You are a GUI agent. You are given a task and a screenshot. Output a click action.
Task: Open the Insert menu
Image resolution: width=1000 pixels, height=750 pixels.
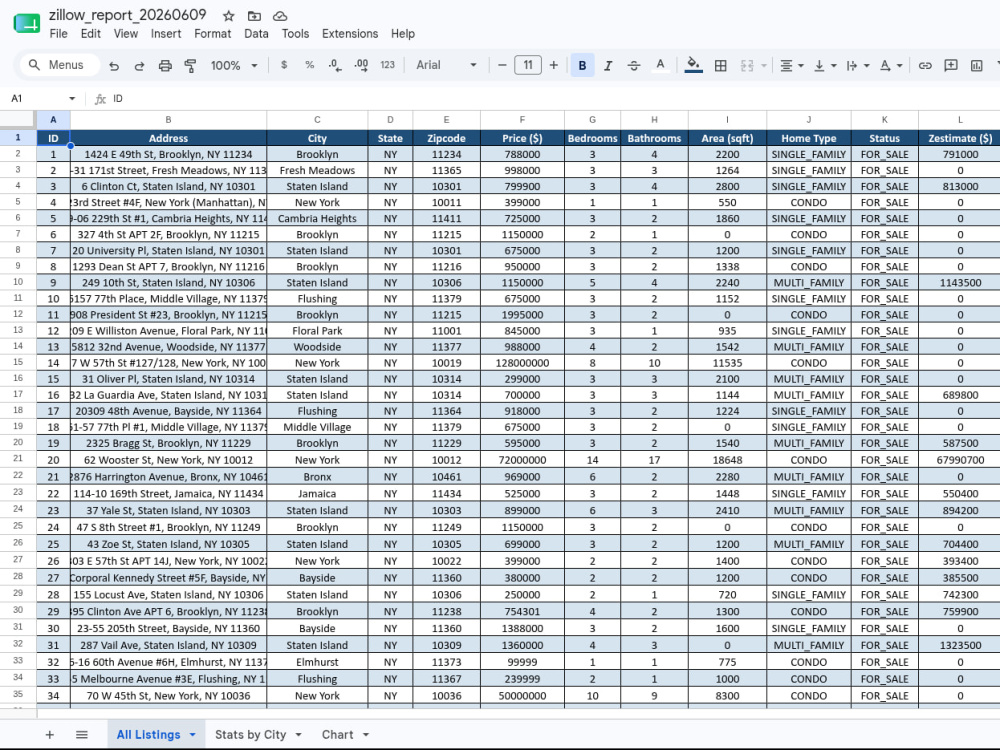(x=166, y=34)
